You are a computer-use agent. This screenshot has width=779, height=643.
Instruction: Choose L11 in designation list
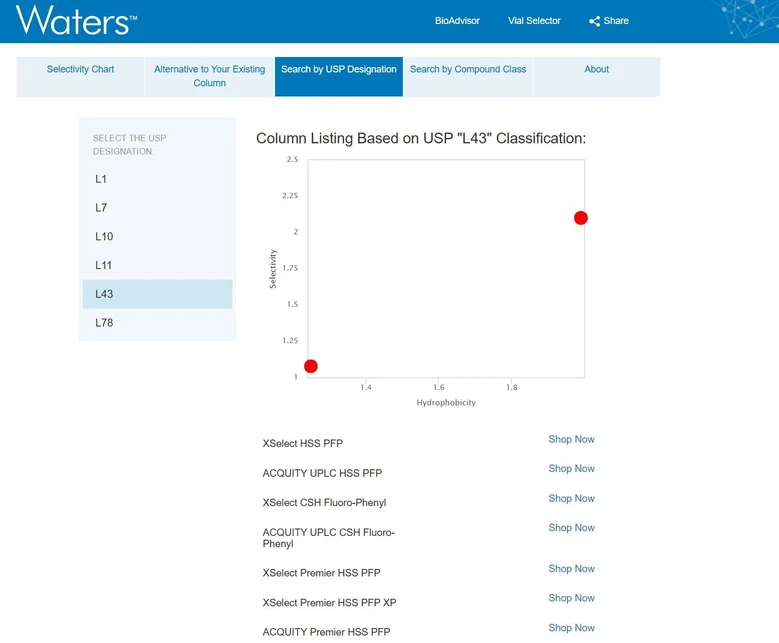157,265
